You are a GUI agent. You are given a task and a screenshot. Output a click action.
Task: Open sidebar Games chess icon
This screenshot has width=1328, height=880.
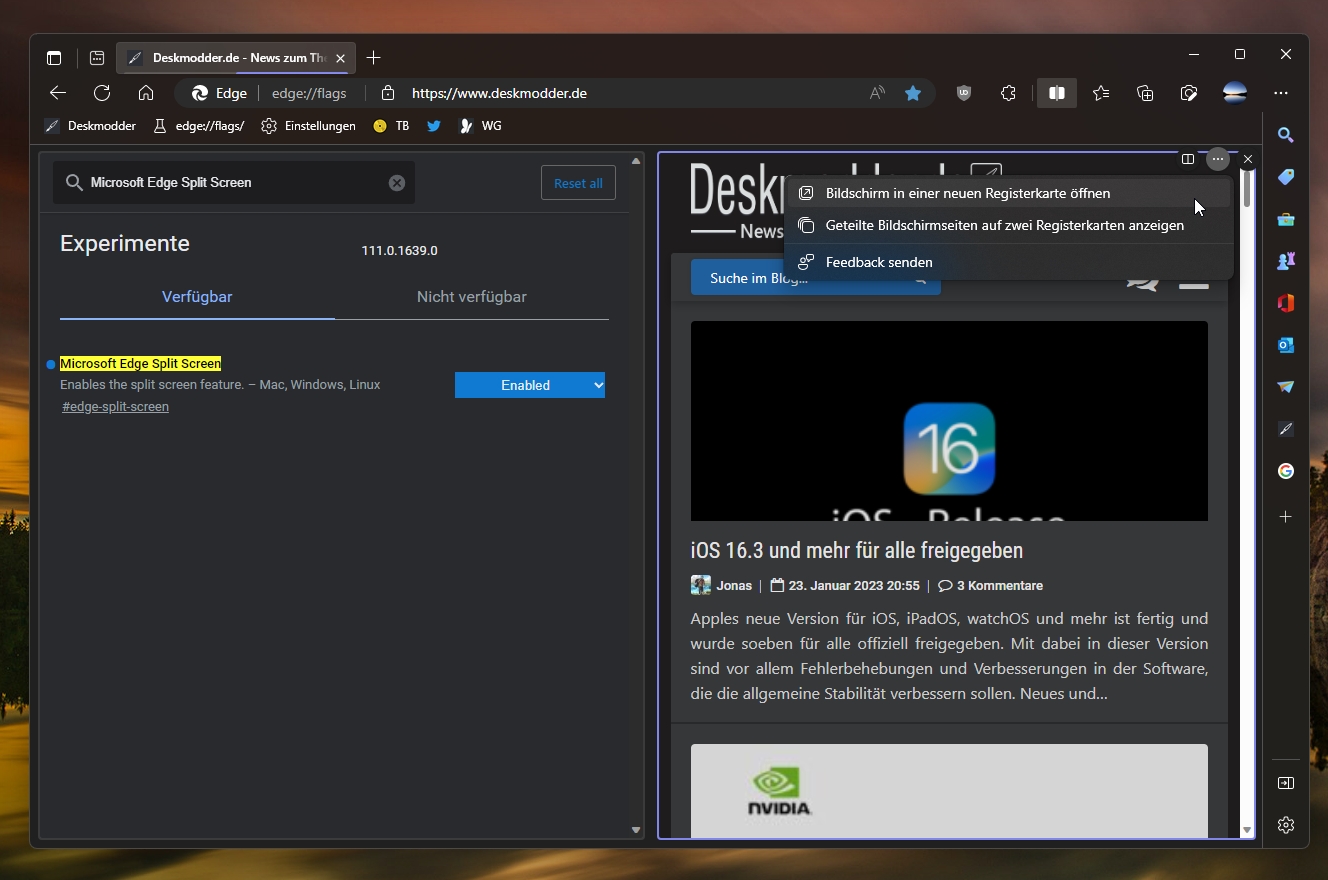tap(1286, 261)
